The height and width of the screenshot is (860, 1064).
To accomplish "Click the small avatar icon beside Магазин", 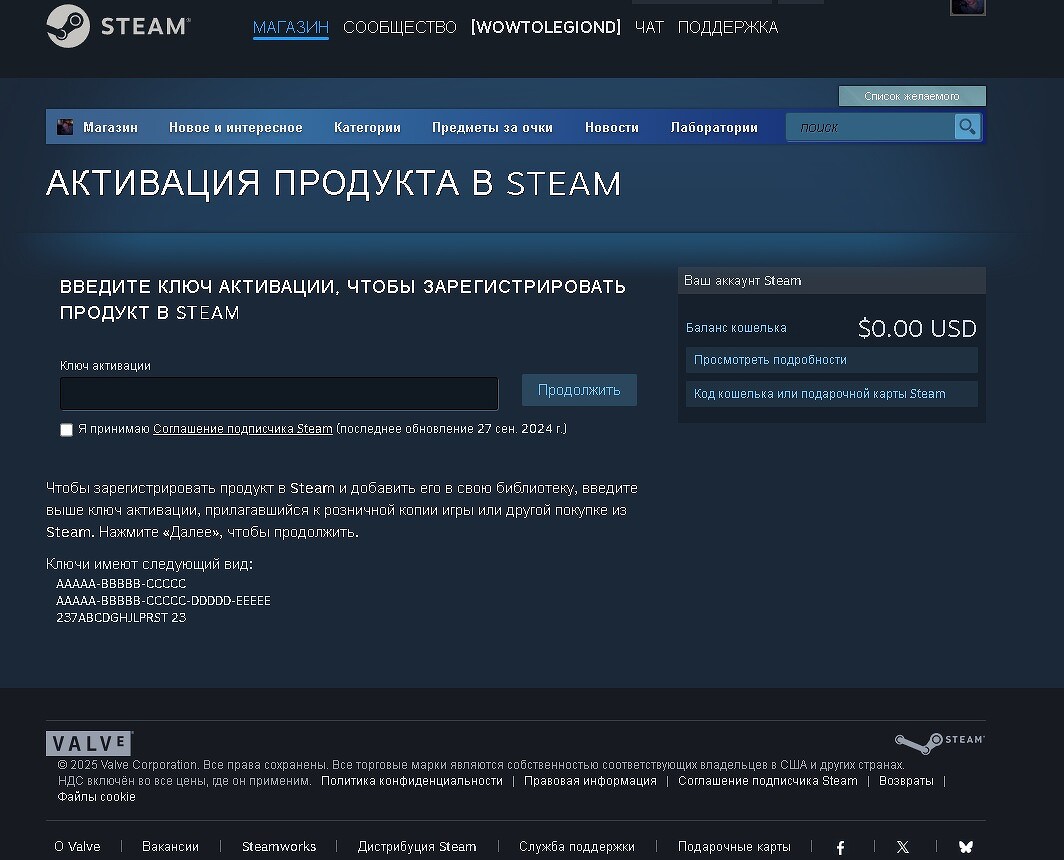I will [x=66, y=127].
